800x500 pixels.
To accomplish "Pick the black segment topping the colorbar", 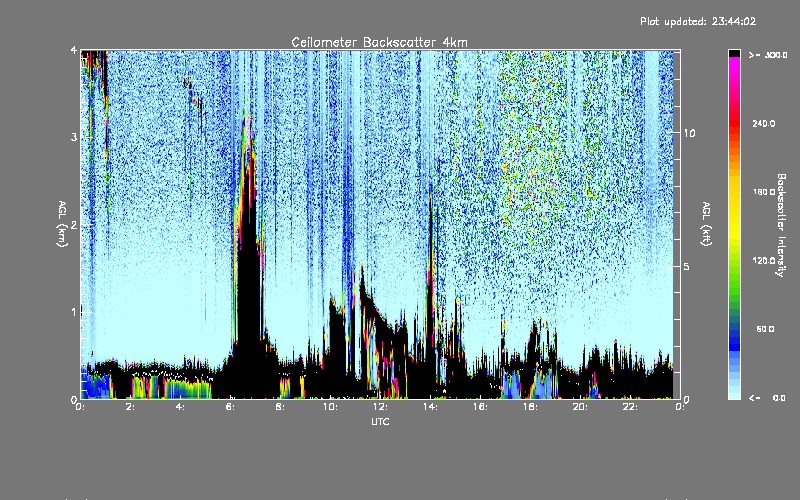I will [734, 53].
